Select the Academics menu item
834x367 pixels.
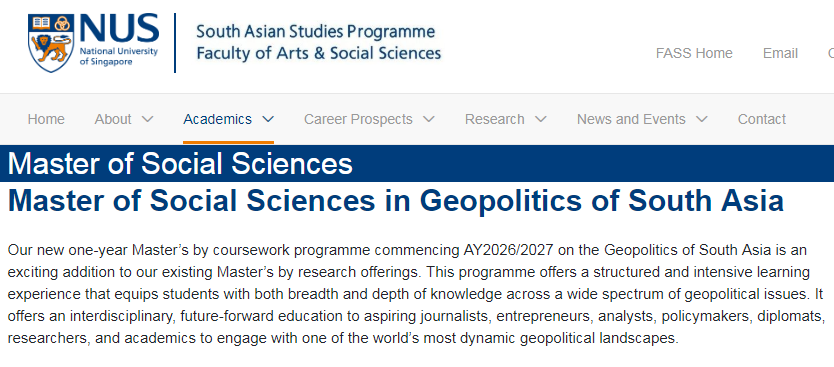click(x=218, y=119)
